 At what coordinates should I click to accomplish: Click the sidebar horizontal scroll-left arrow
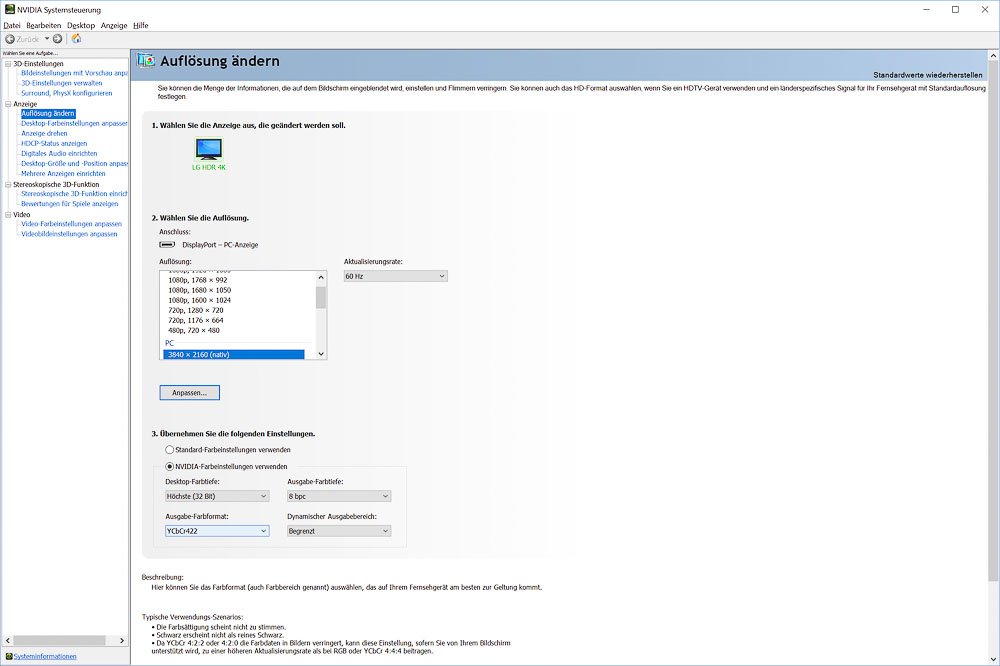click(x=8, y=640)
